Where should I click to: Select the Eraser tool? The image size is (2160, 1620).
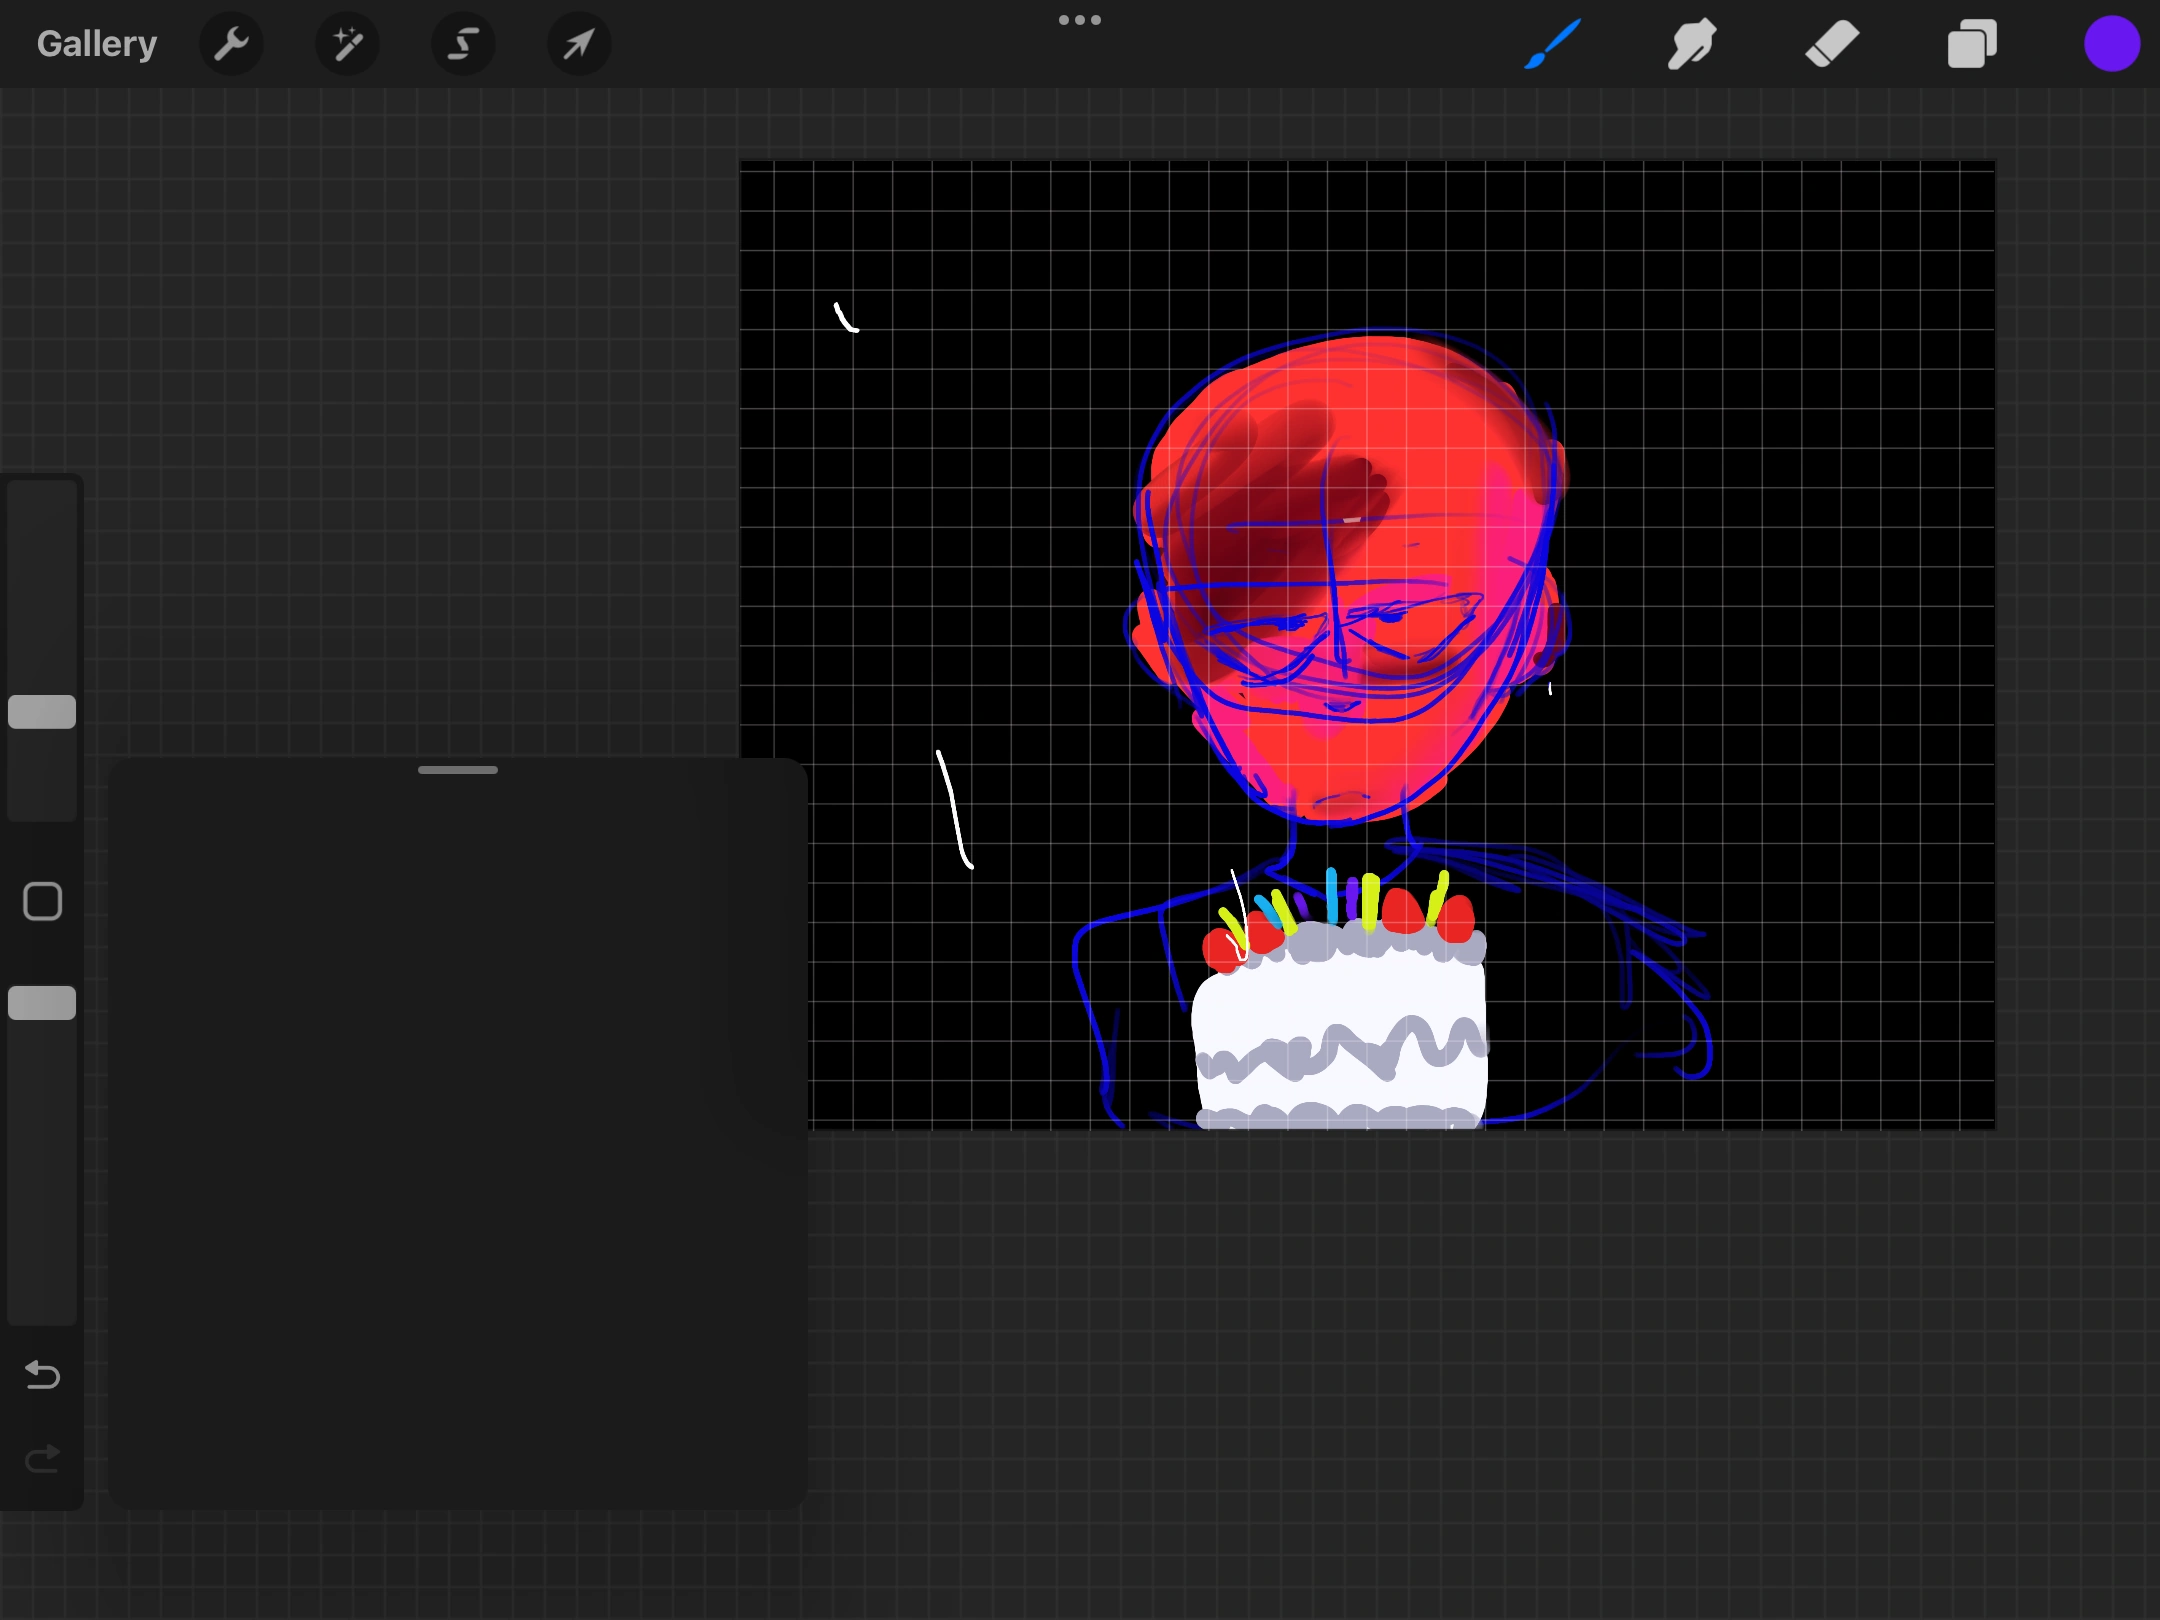tap(1833, 43)
